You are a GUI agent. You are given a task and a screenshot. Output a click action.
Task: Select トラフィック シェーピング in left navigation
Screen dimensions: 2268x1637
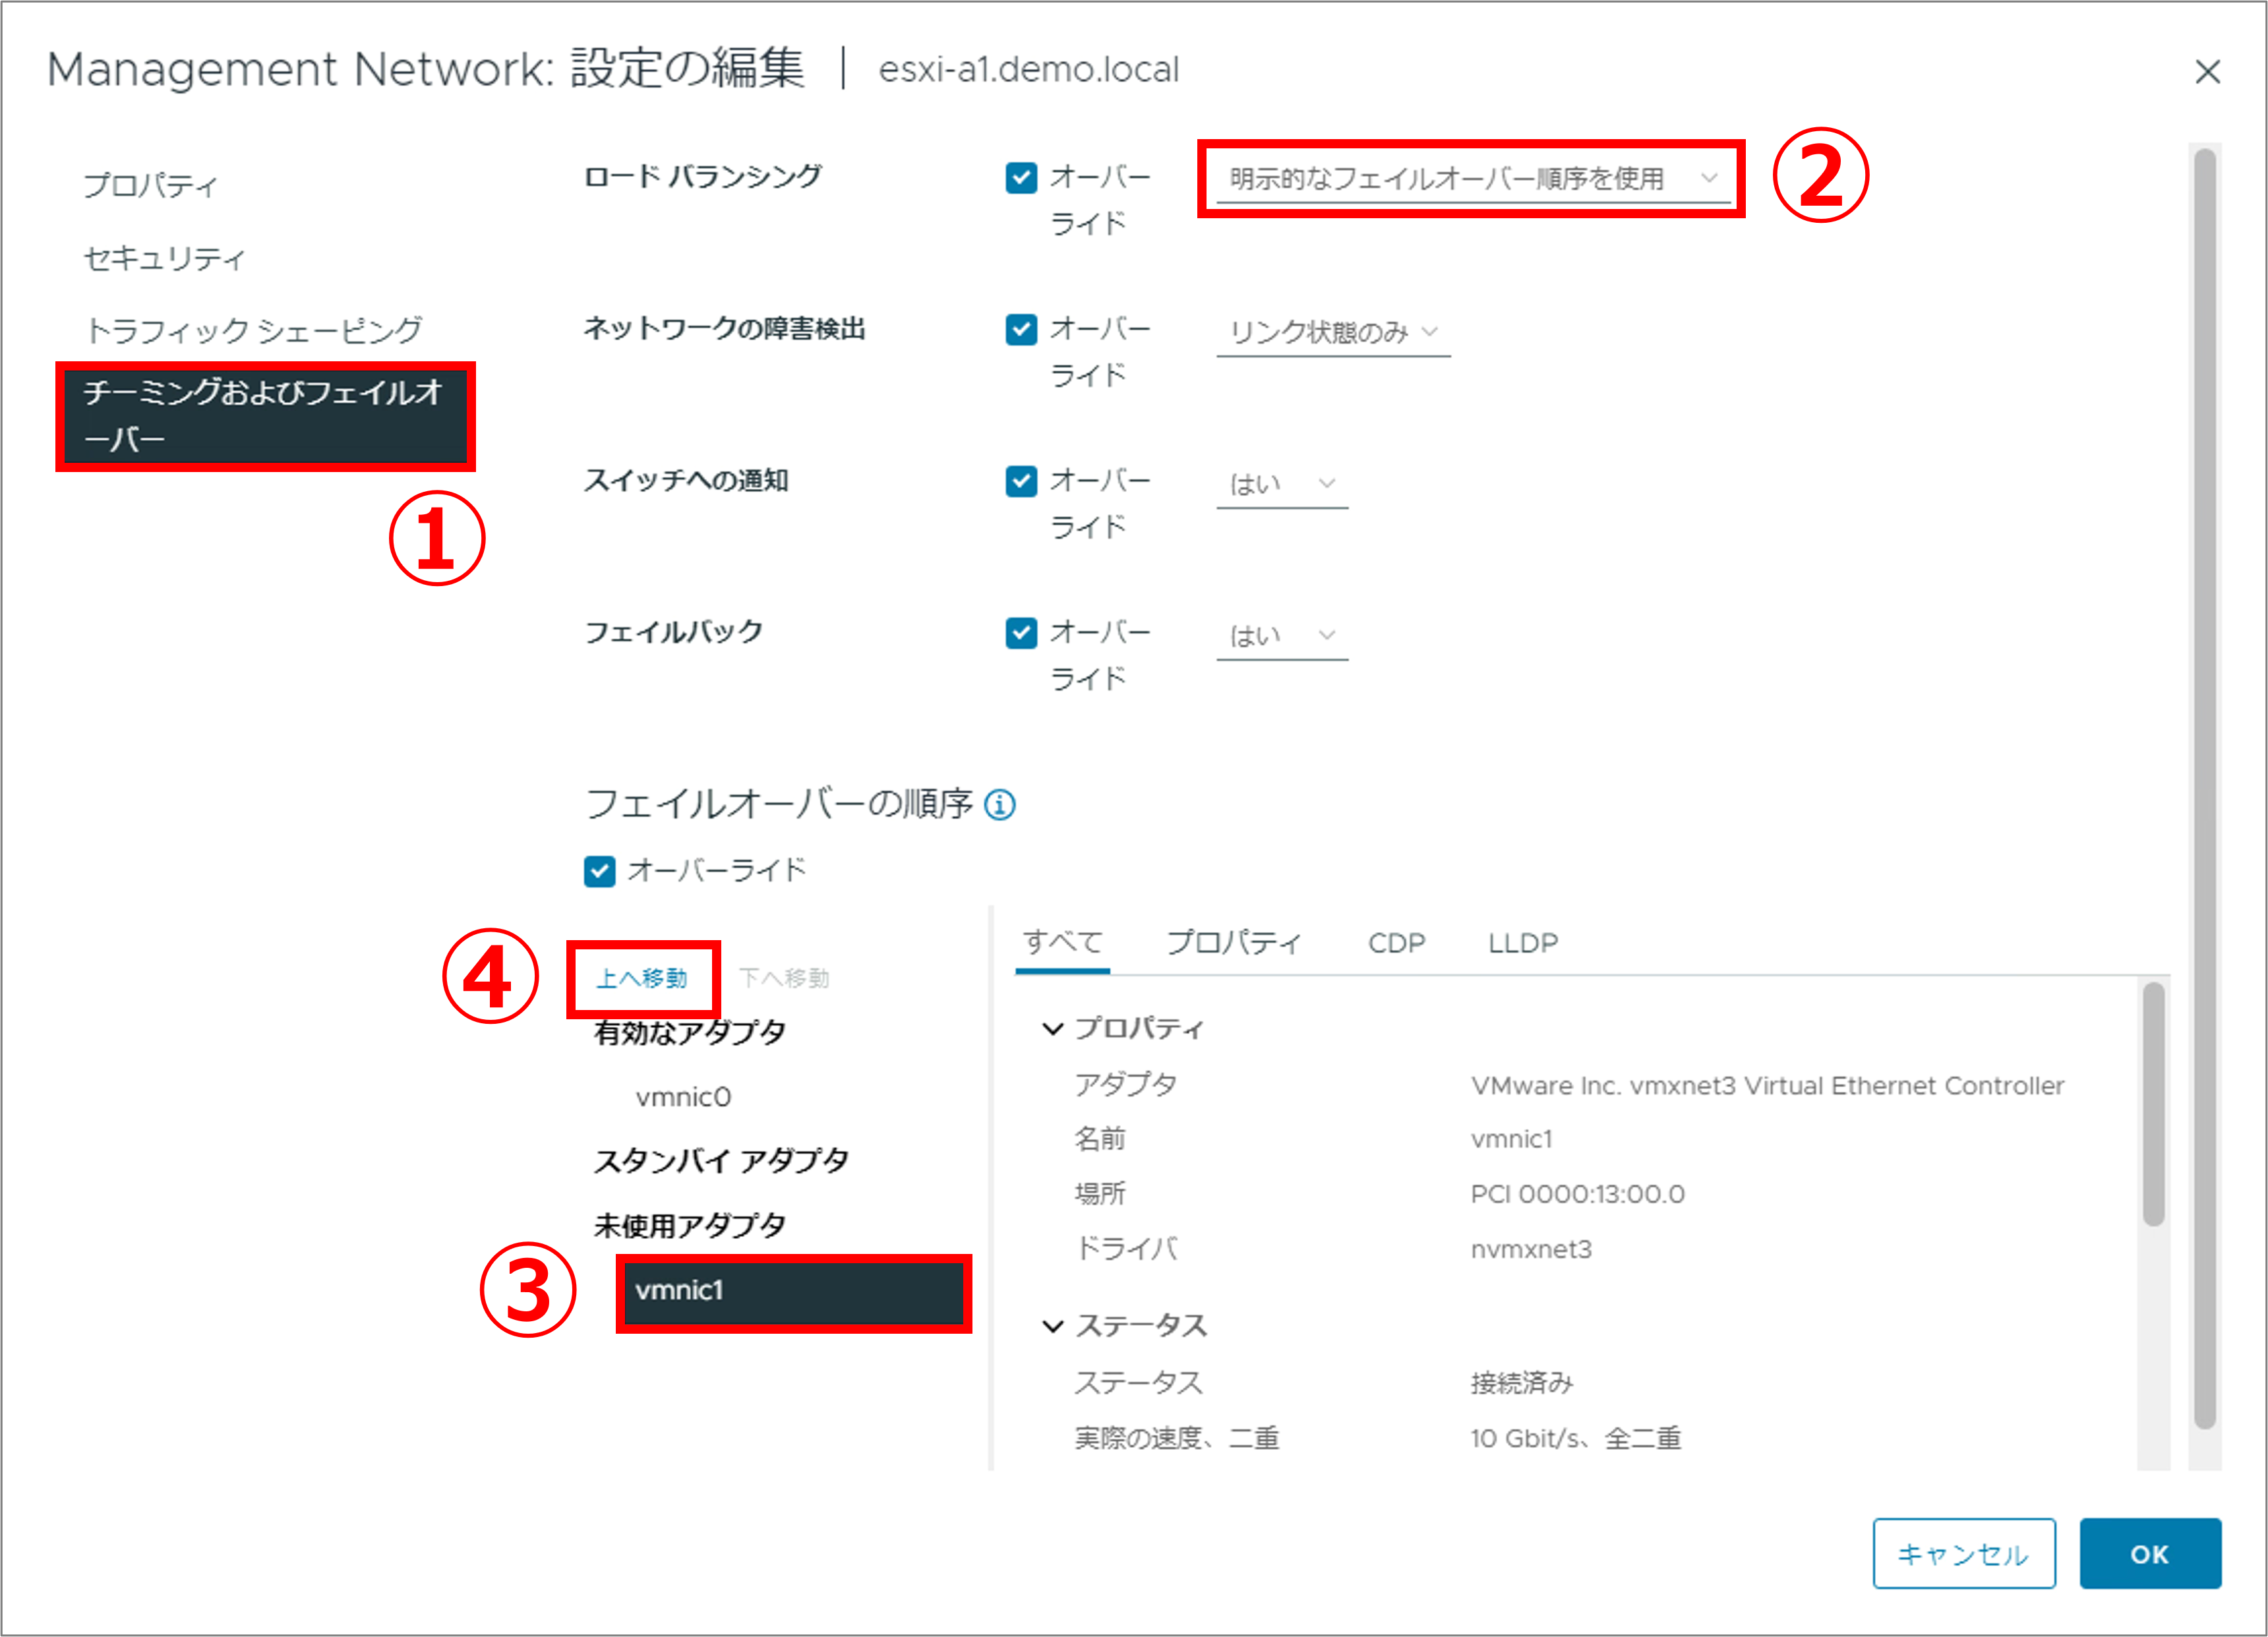(253, 331)
